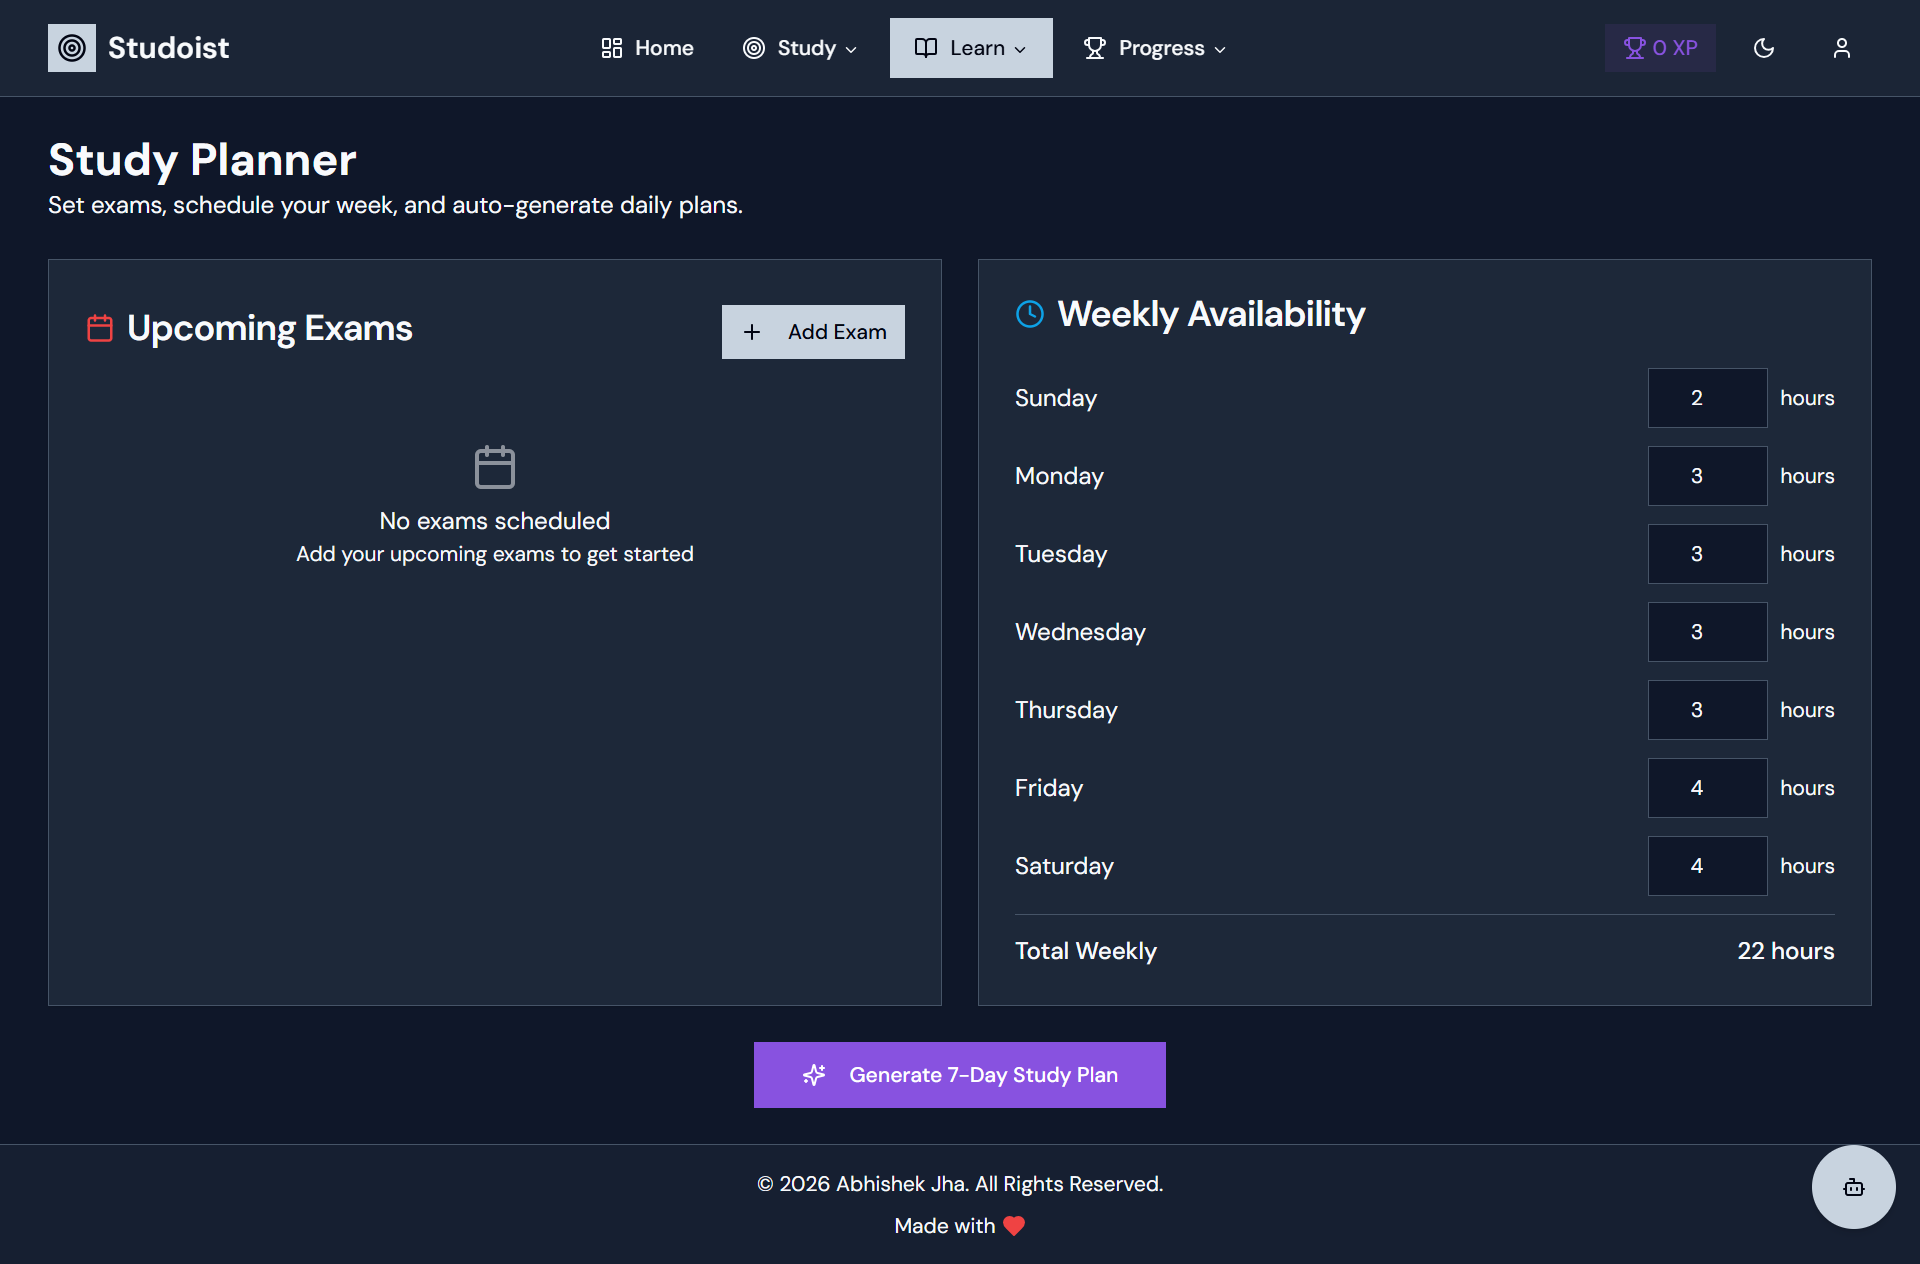The image size is (1920, 1264).
Task: Click the grid icon next to Home
Action: tap(612, 47)
